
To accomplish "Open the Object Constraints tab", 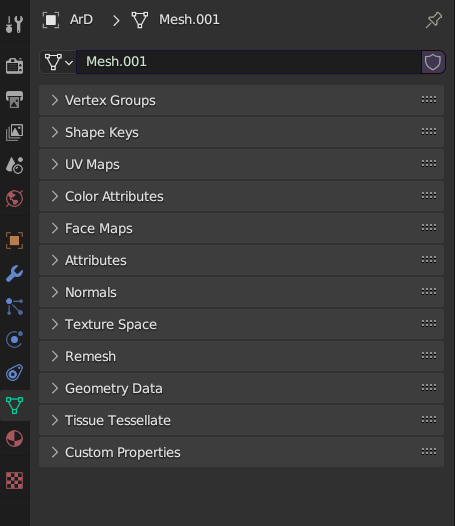I will point(14,372).
